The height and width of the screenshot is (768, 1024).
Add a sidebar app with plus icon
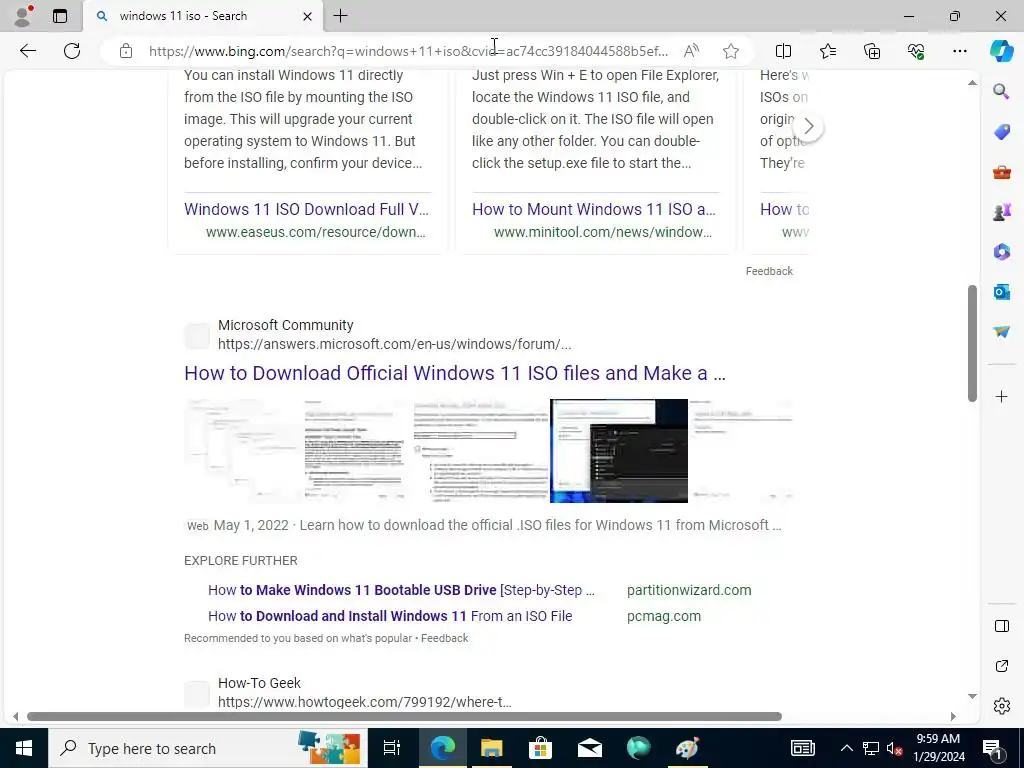coord(1001,396)
